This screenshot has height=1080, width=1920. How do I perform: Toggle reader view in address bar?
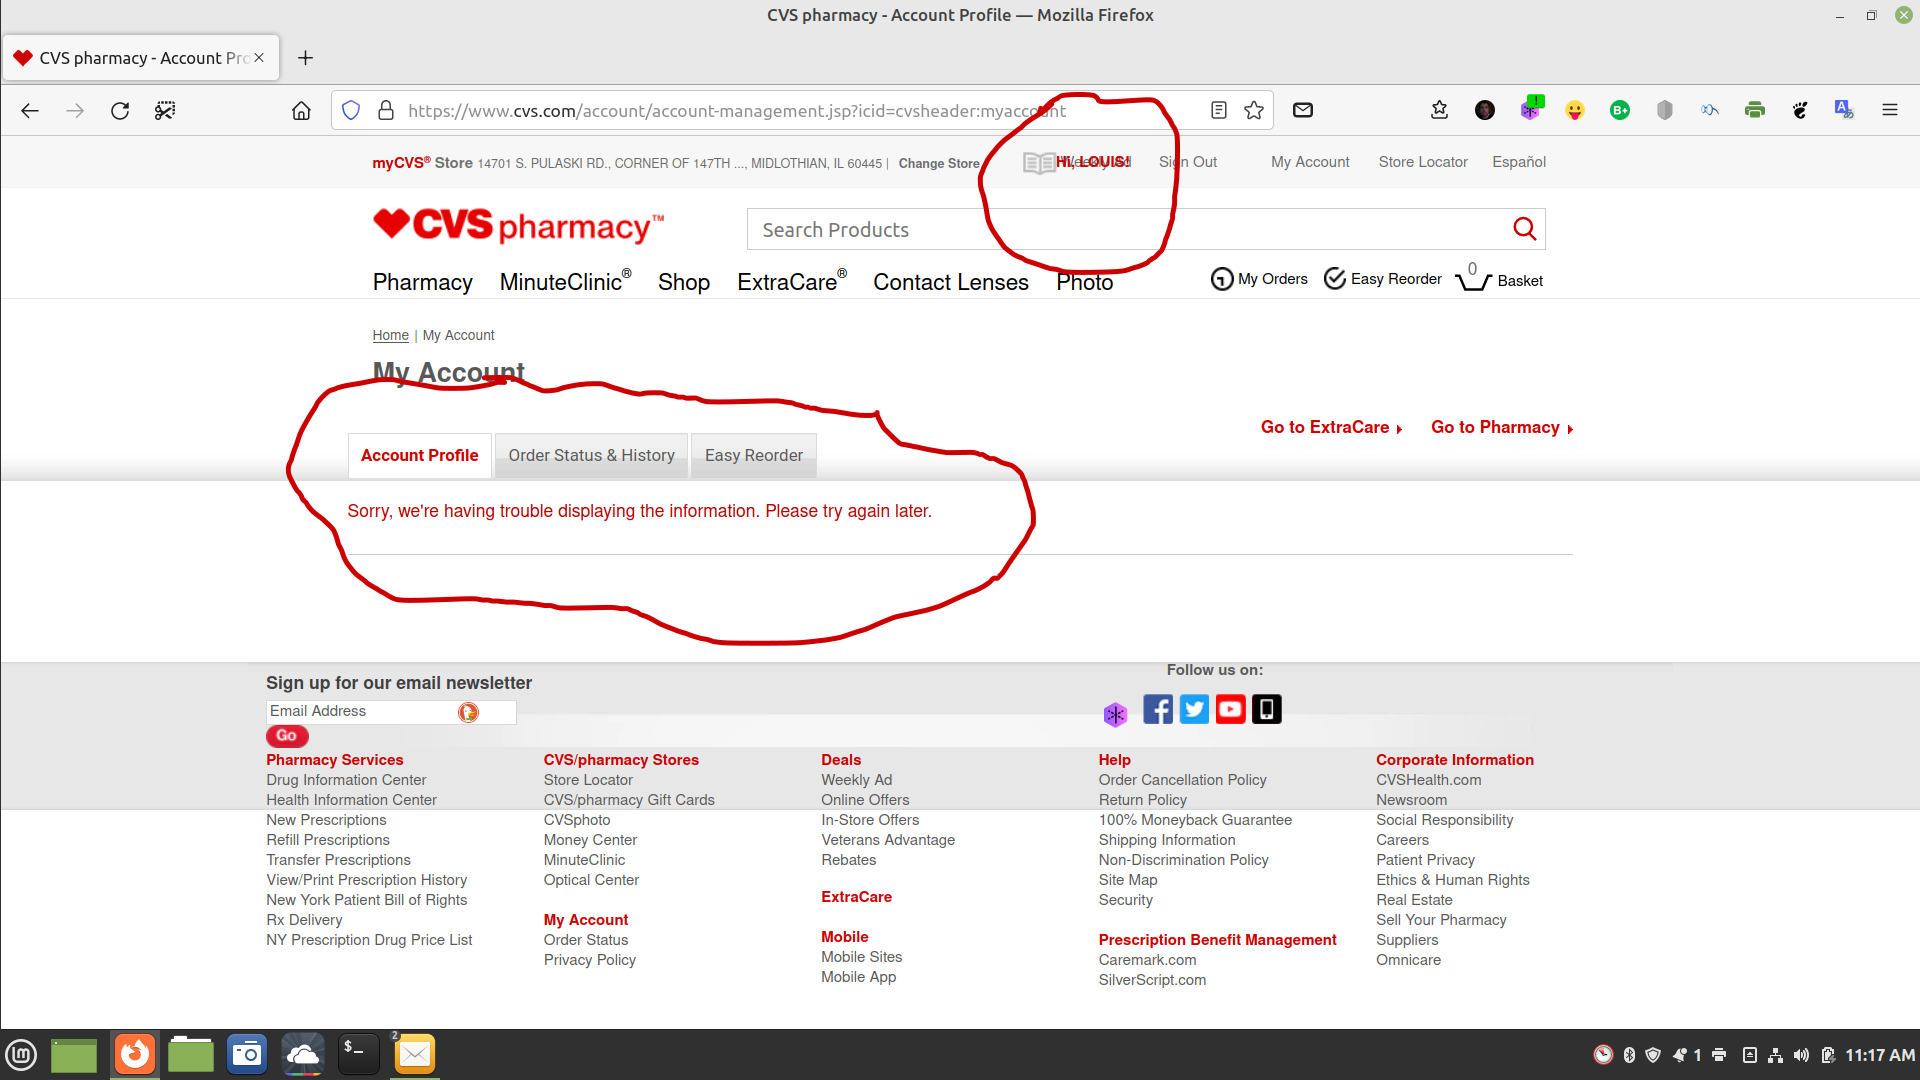(x=1218, y=111)
